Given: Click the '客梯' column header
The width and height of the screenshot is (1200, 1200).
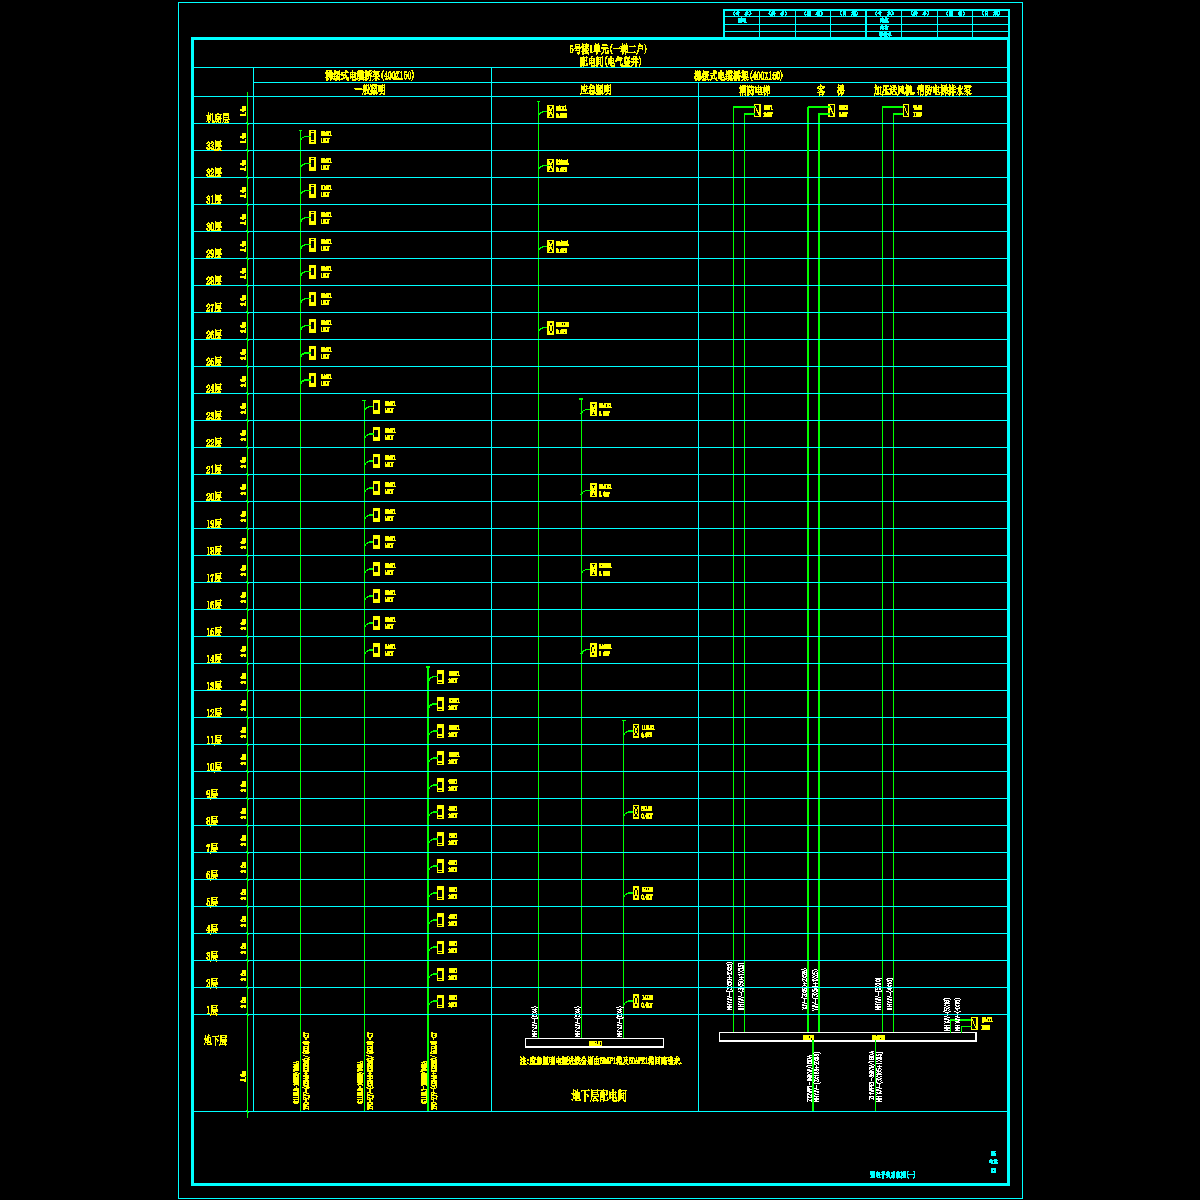Looking at the screenshot, I should pos(831,90).
